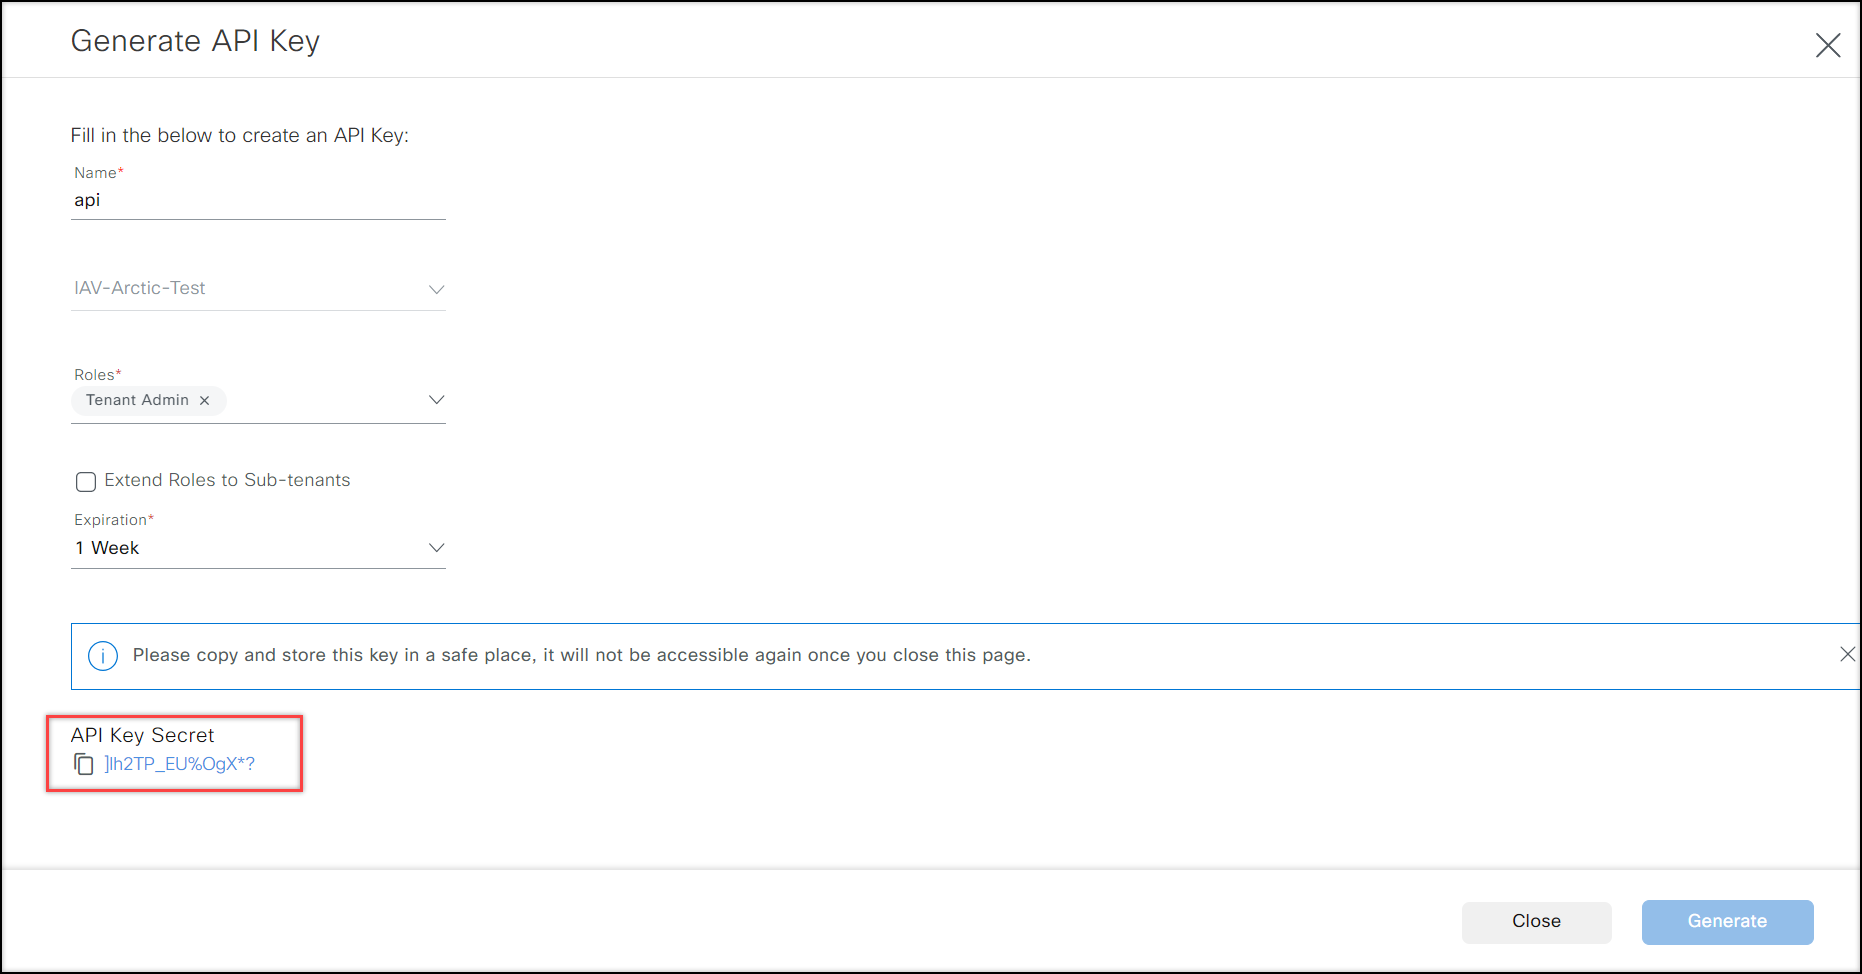Screen dimensions: 1862x974
Task: Dismiss the key storage notice banner
Action: pos(1847,654)
